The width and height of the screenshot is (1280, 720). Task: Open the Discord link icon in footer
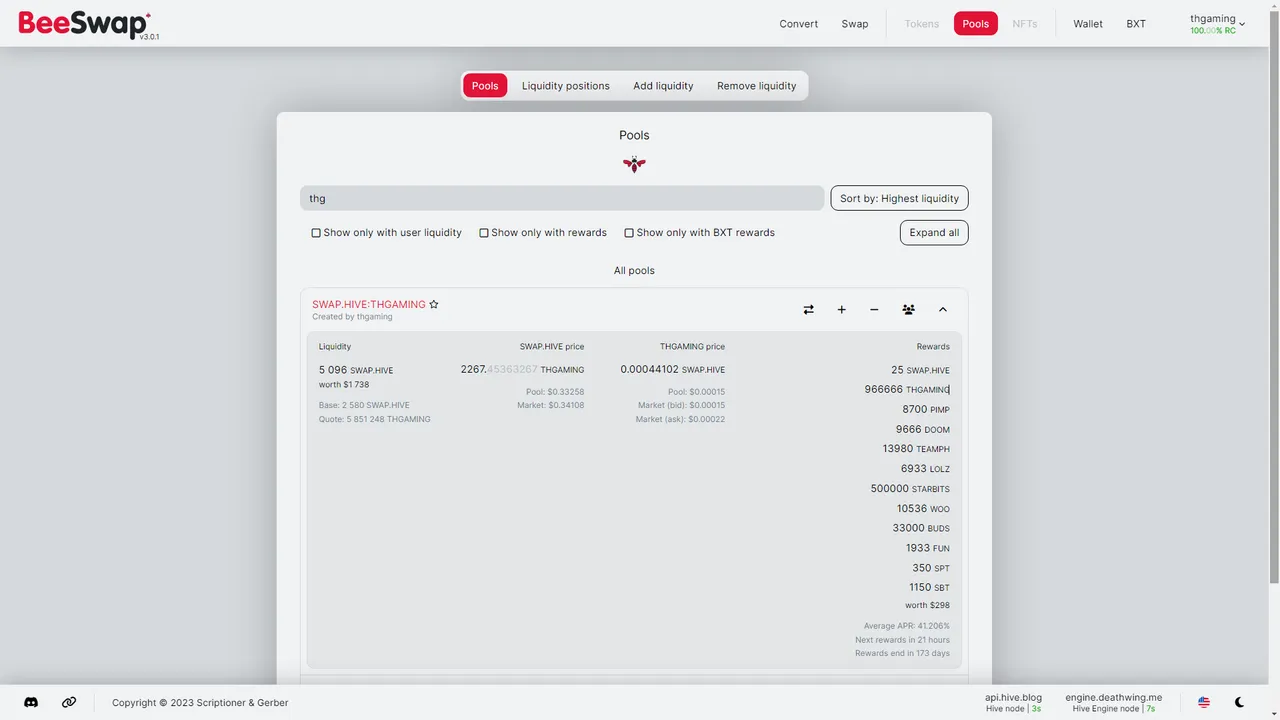31,702
